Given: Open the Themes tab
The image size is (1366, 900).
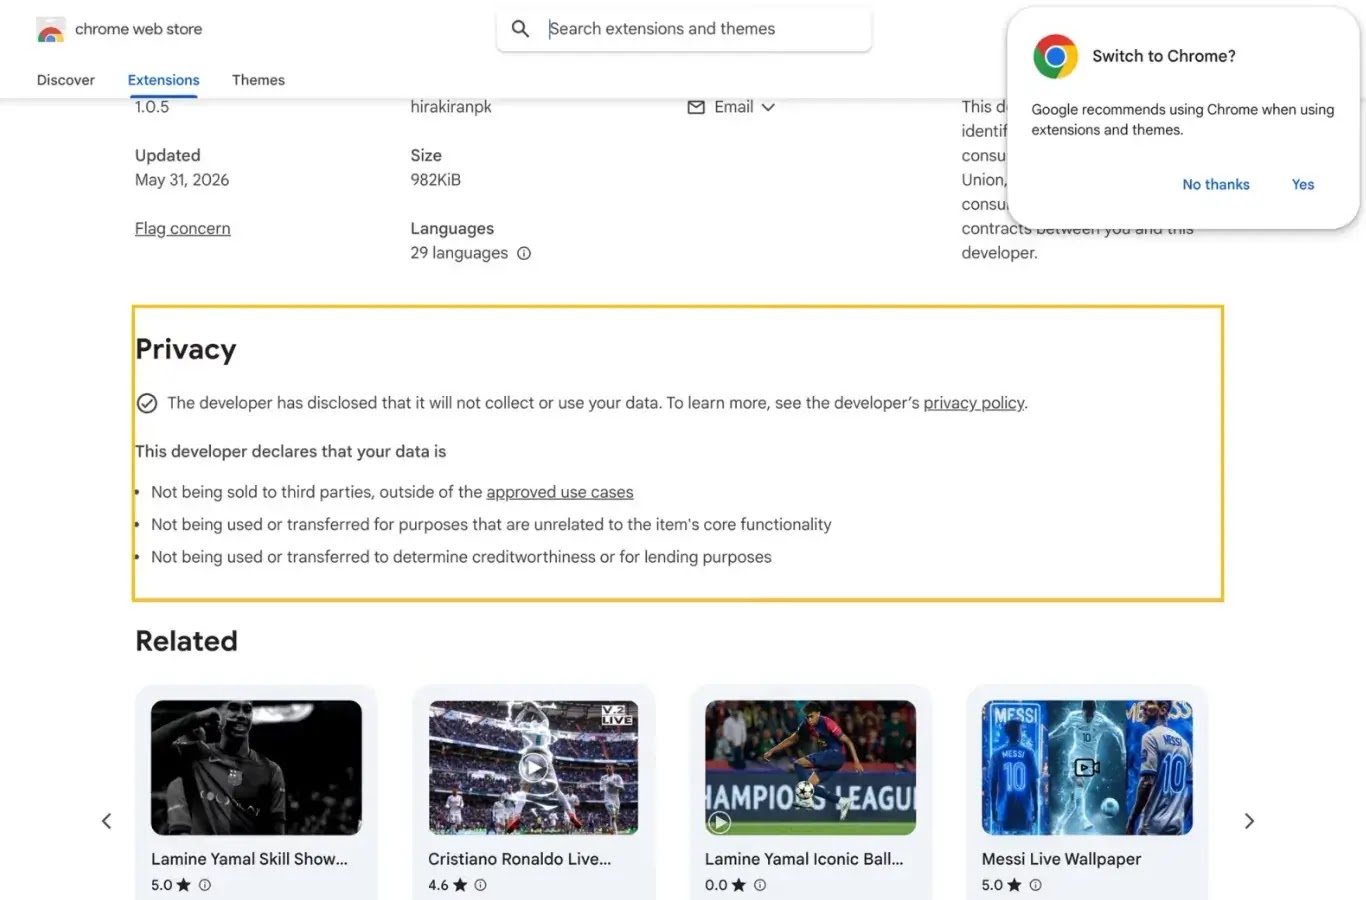Looking at the screenshot, I should [258, 80].
